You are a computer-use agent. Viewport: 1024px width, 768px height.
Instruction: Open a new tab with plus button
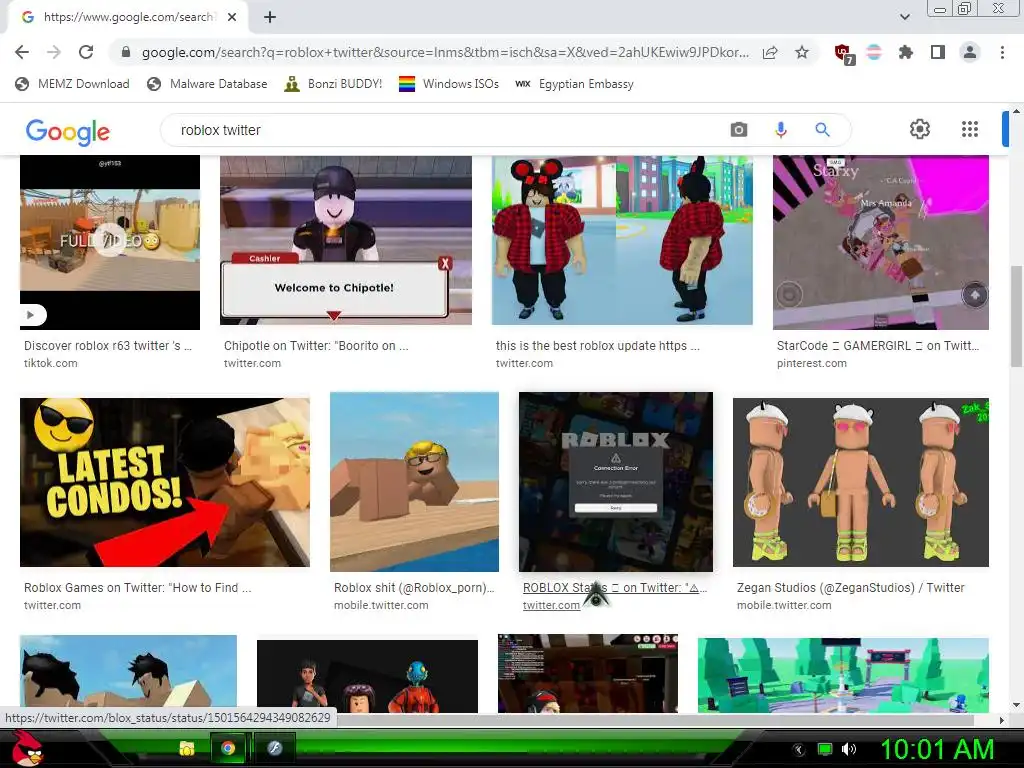tap(270, 17)
